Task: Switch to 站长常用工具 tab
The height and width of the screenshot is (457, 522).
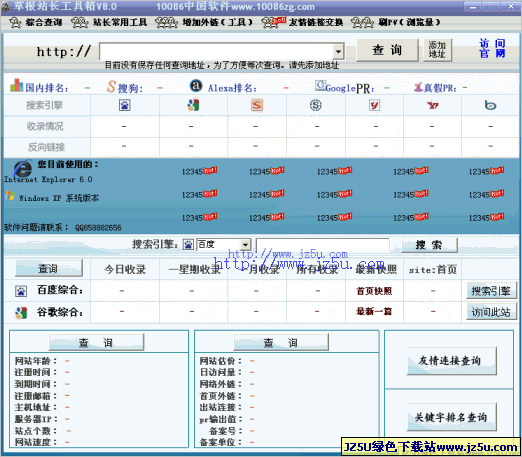Action: point(109,22)
